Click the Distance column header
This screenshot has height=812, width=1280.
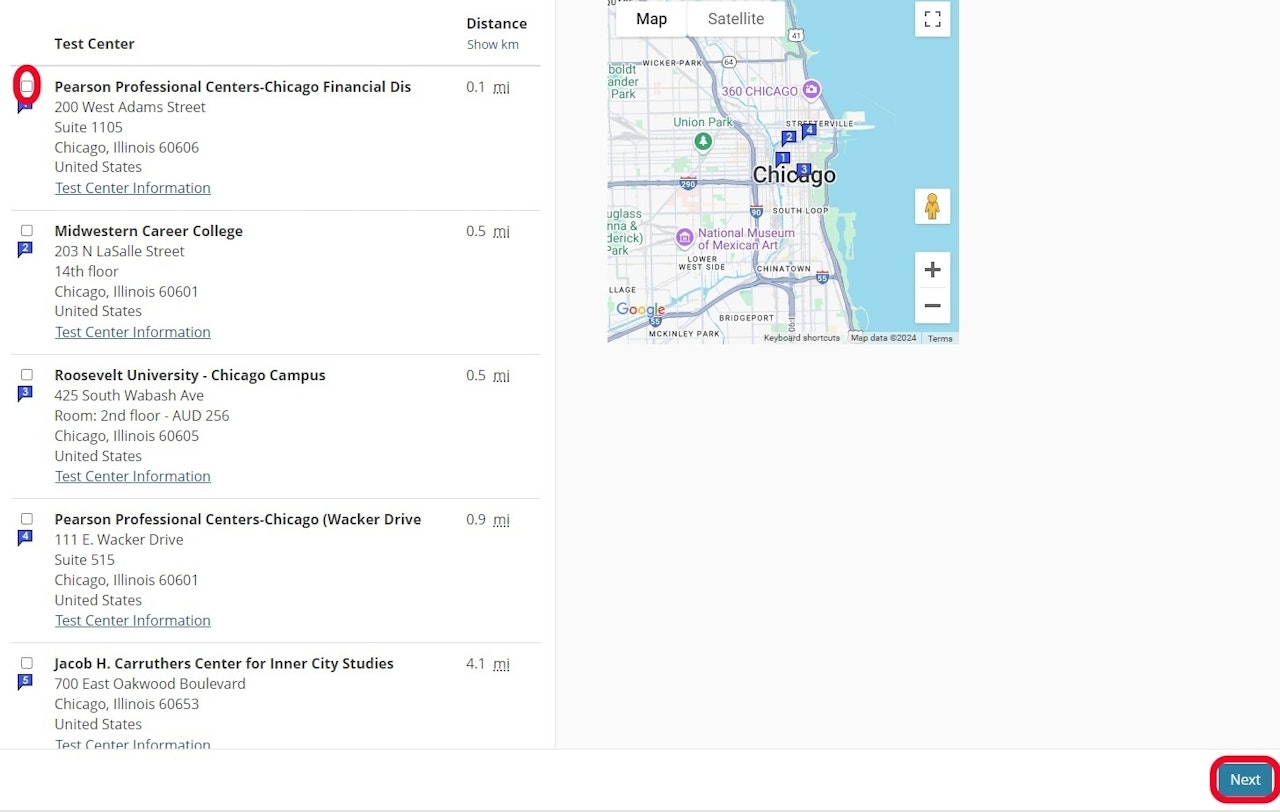496,23
